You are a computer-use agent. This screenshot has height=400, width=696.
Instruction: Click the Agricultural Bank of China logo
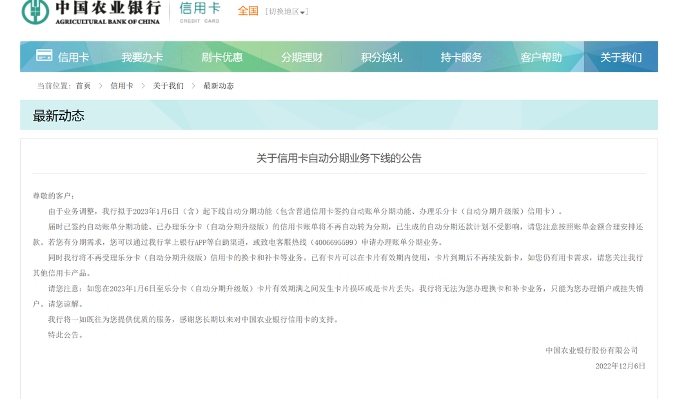click(92, 12)
